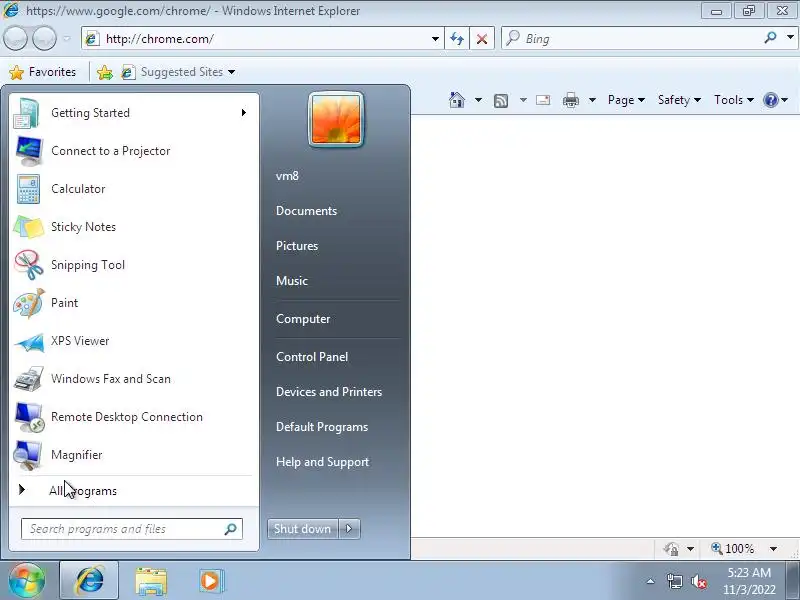
Task: Show All Programs list
Action: (x=134, y=490)
